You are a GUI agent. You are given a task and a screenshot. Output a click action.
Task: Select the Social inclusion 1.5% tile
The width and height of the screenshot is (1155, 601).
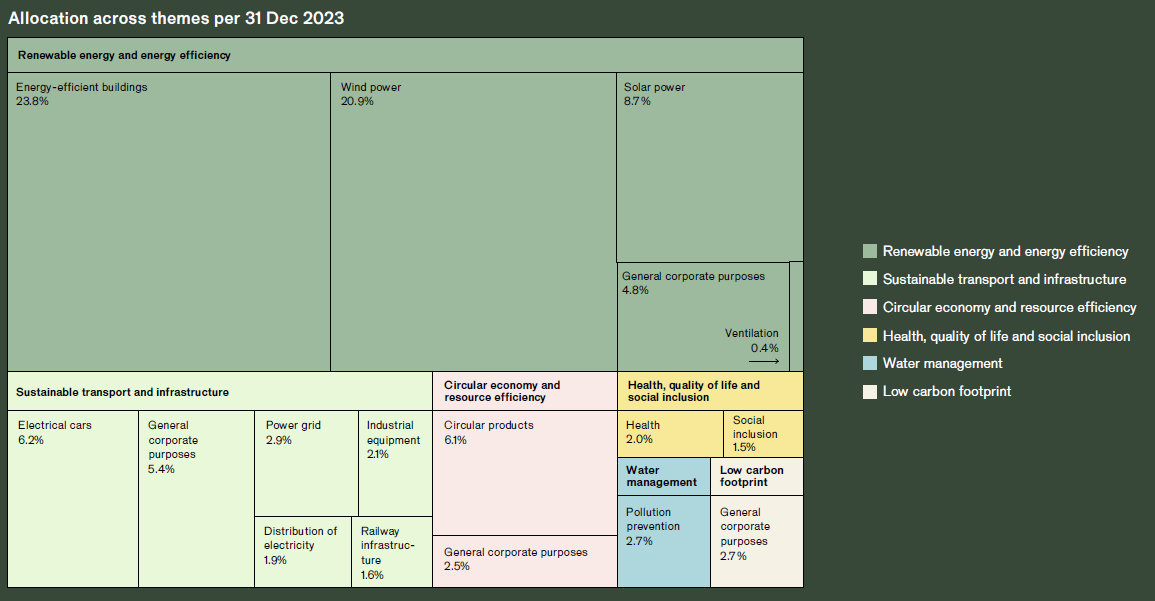pos(763,433)
